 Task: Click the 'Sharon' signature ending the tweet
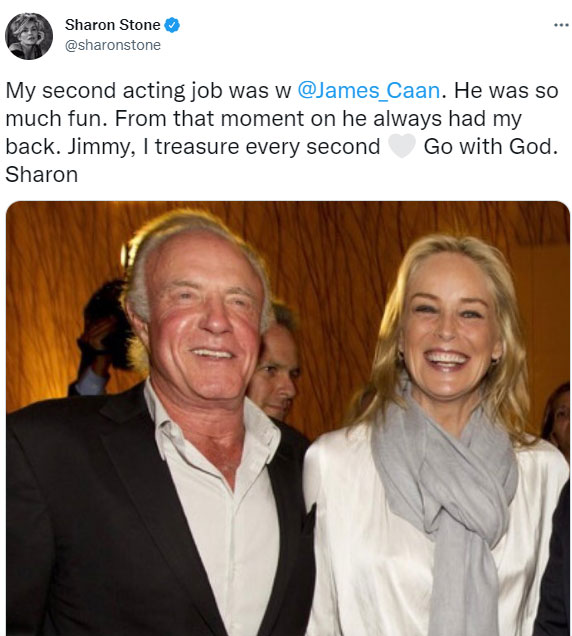click(x=41, y=175)
